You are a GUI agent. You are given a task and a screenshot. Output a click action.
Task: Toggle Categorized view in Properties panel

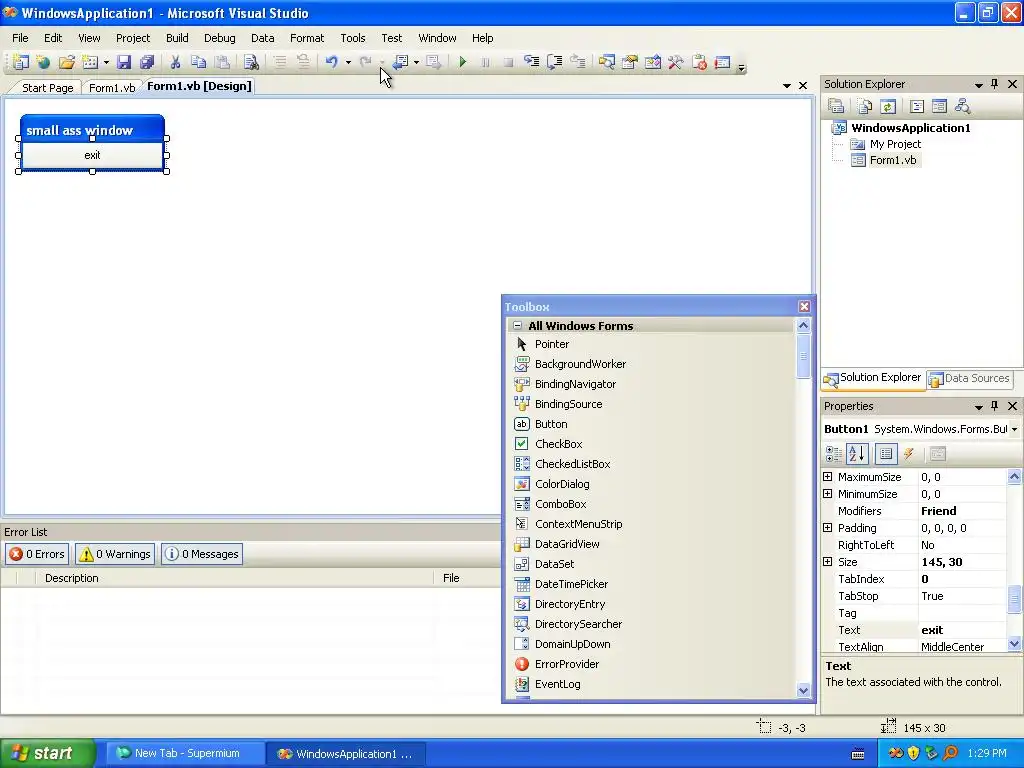pyautogui.click(x=834, y=453)
